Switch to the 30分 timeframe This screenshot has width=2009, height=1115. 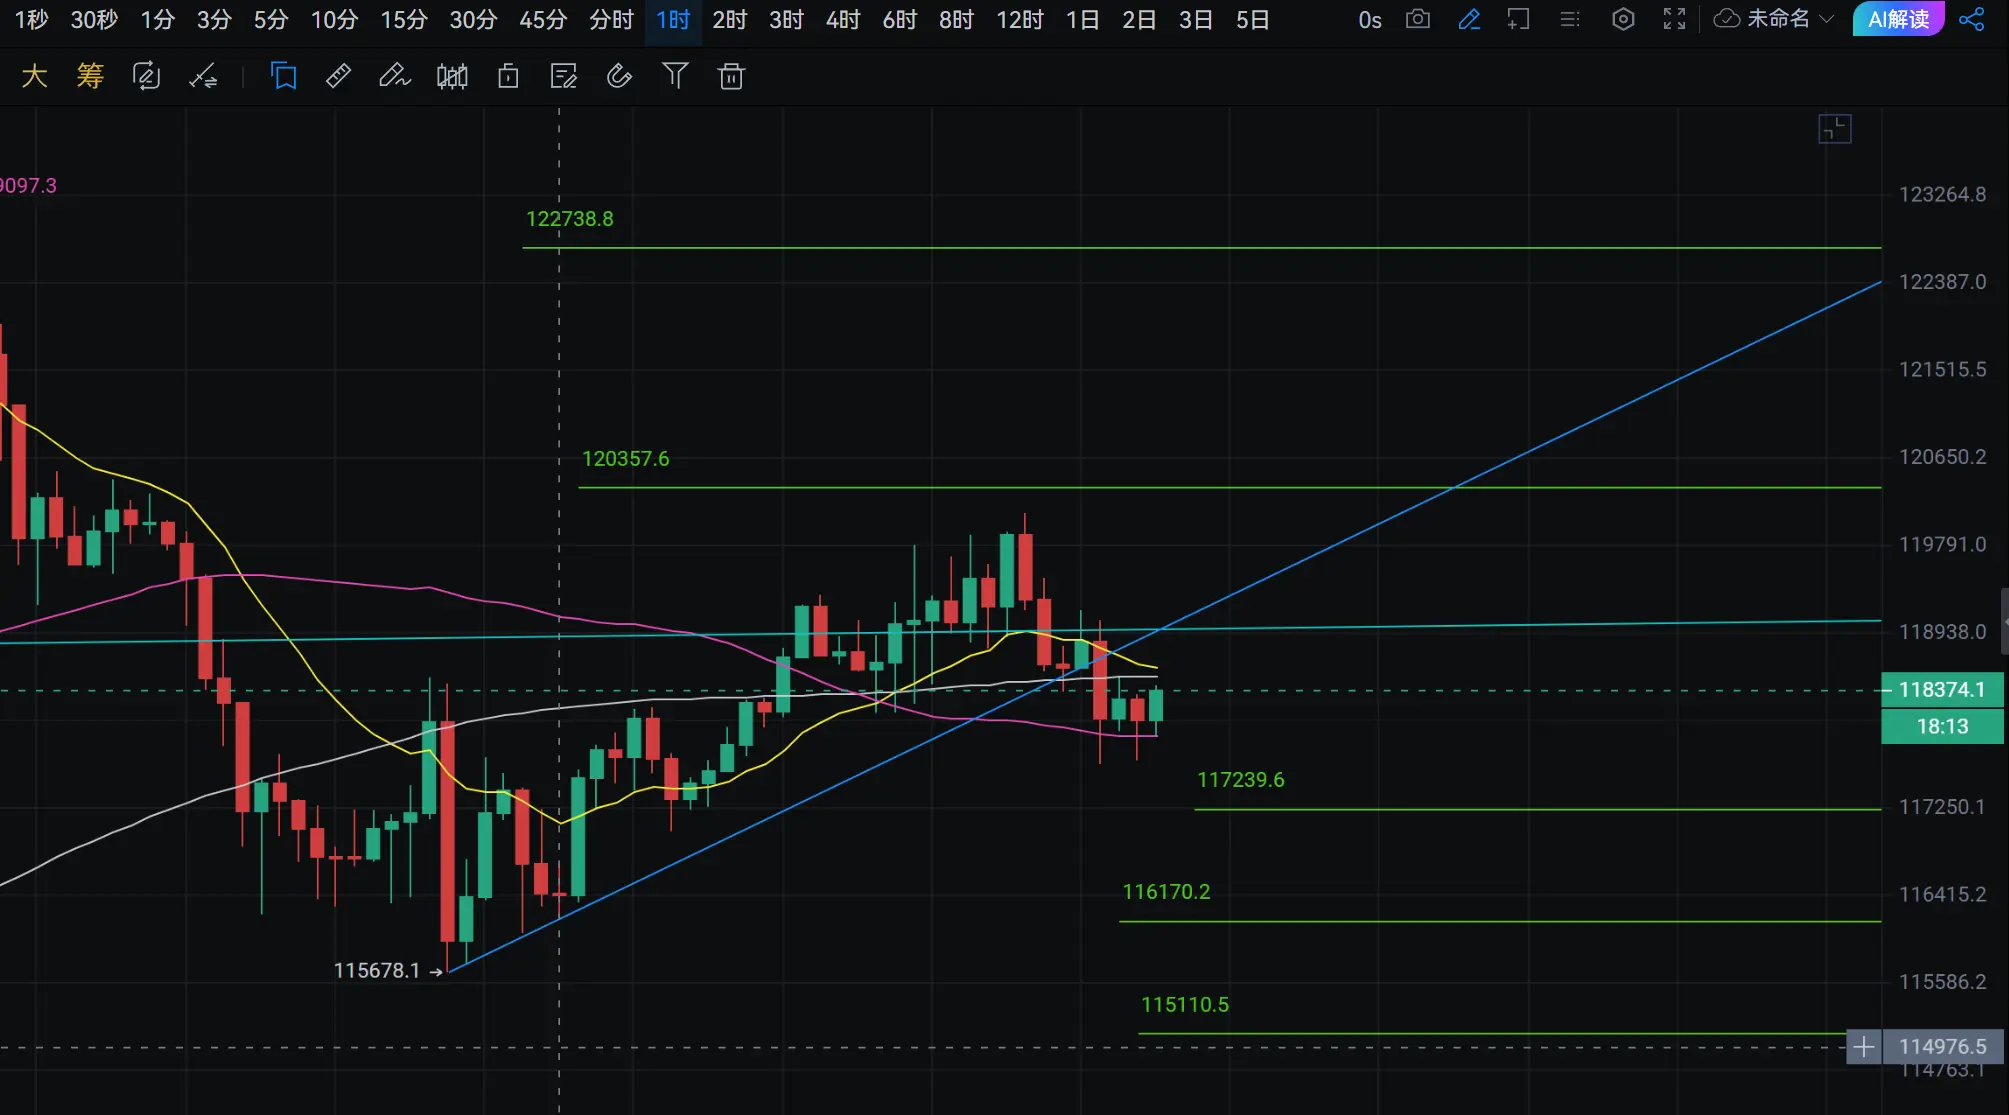[473, 20]
